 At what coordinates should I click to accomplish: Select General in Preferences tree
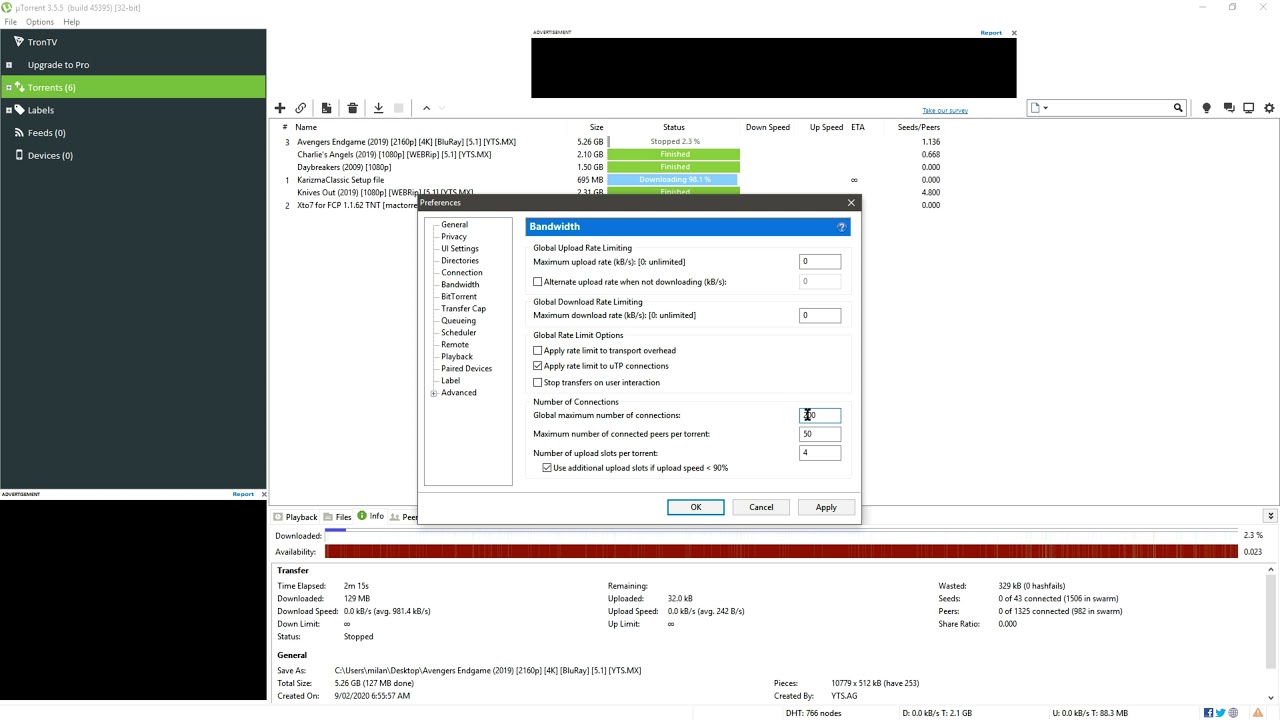[x=454, y=225]
